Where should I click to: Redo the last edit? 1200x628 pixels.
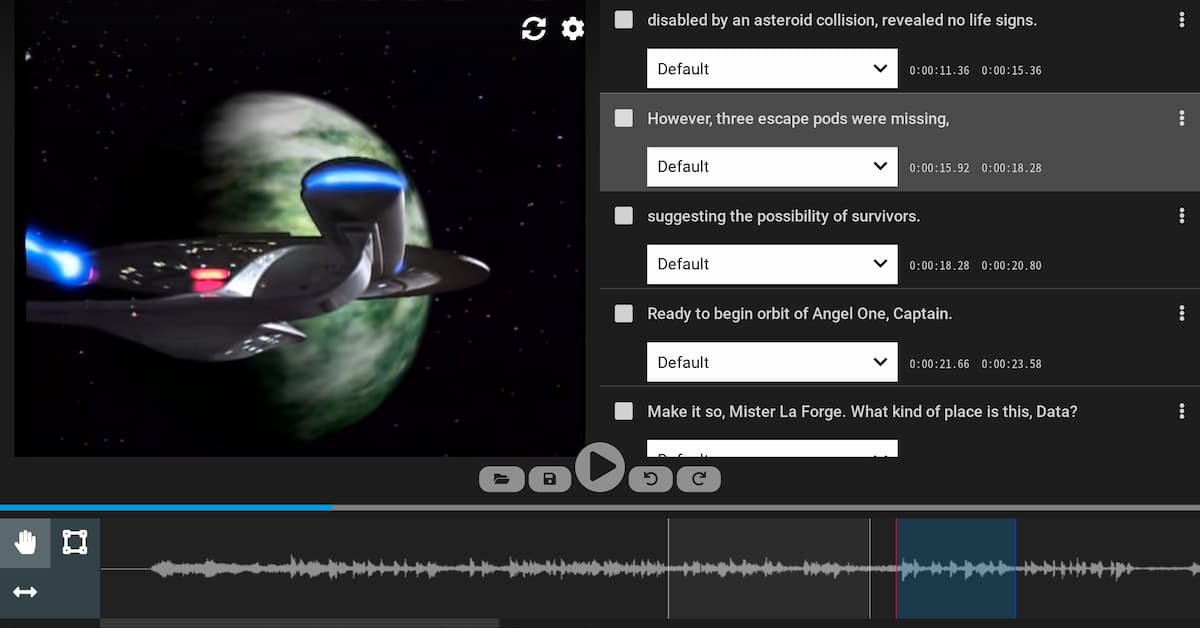pos(699,479)
